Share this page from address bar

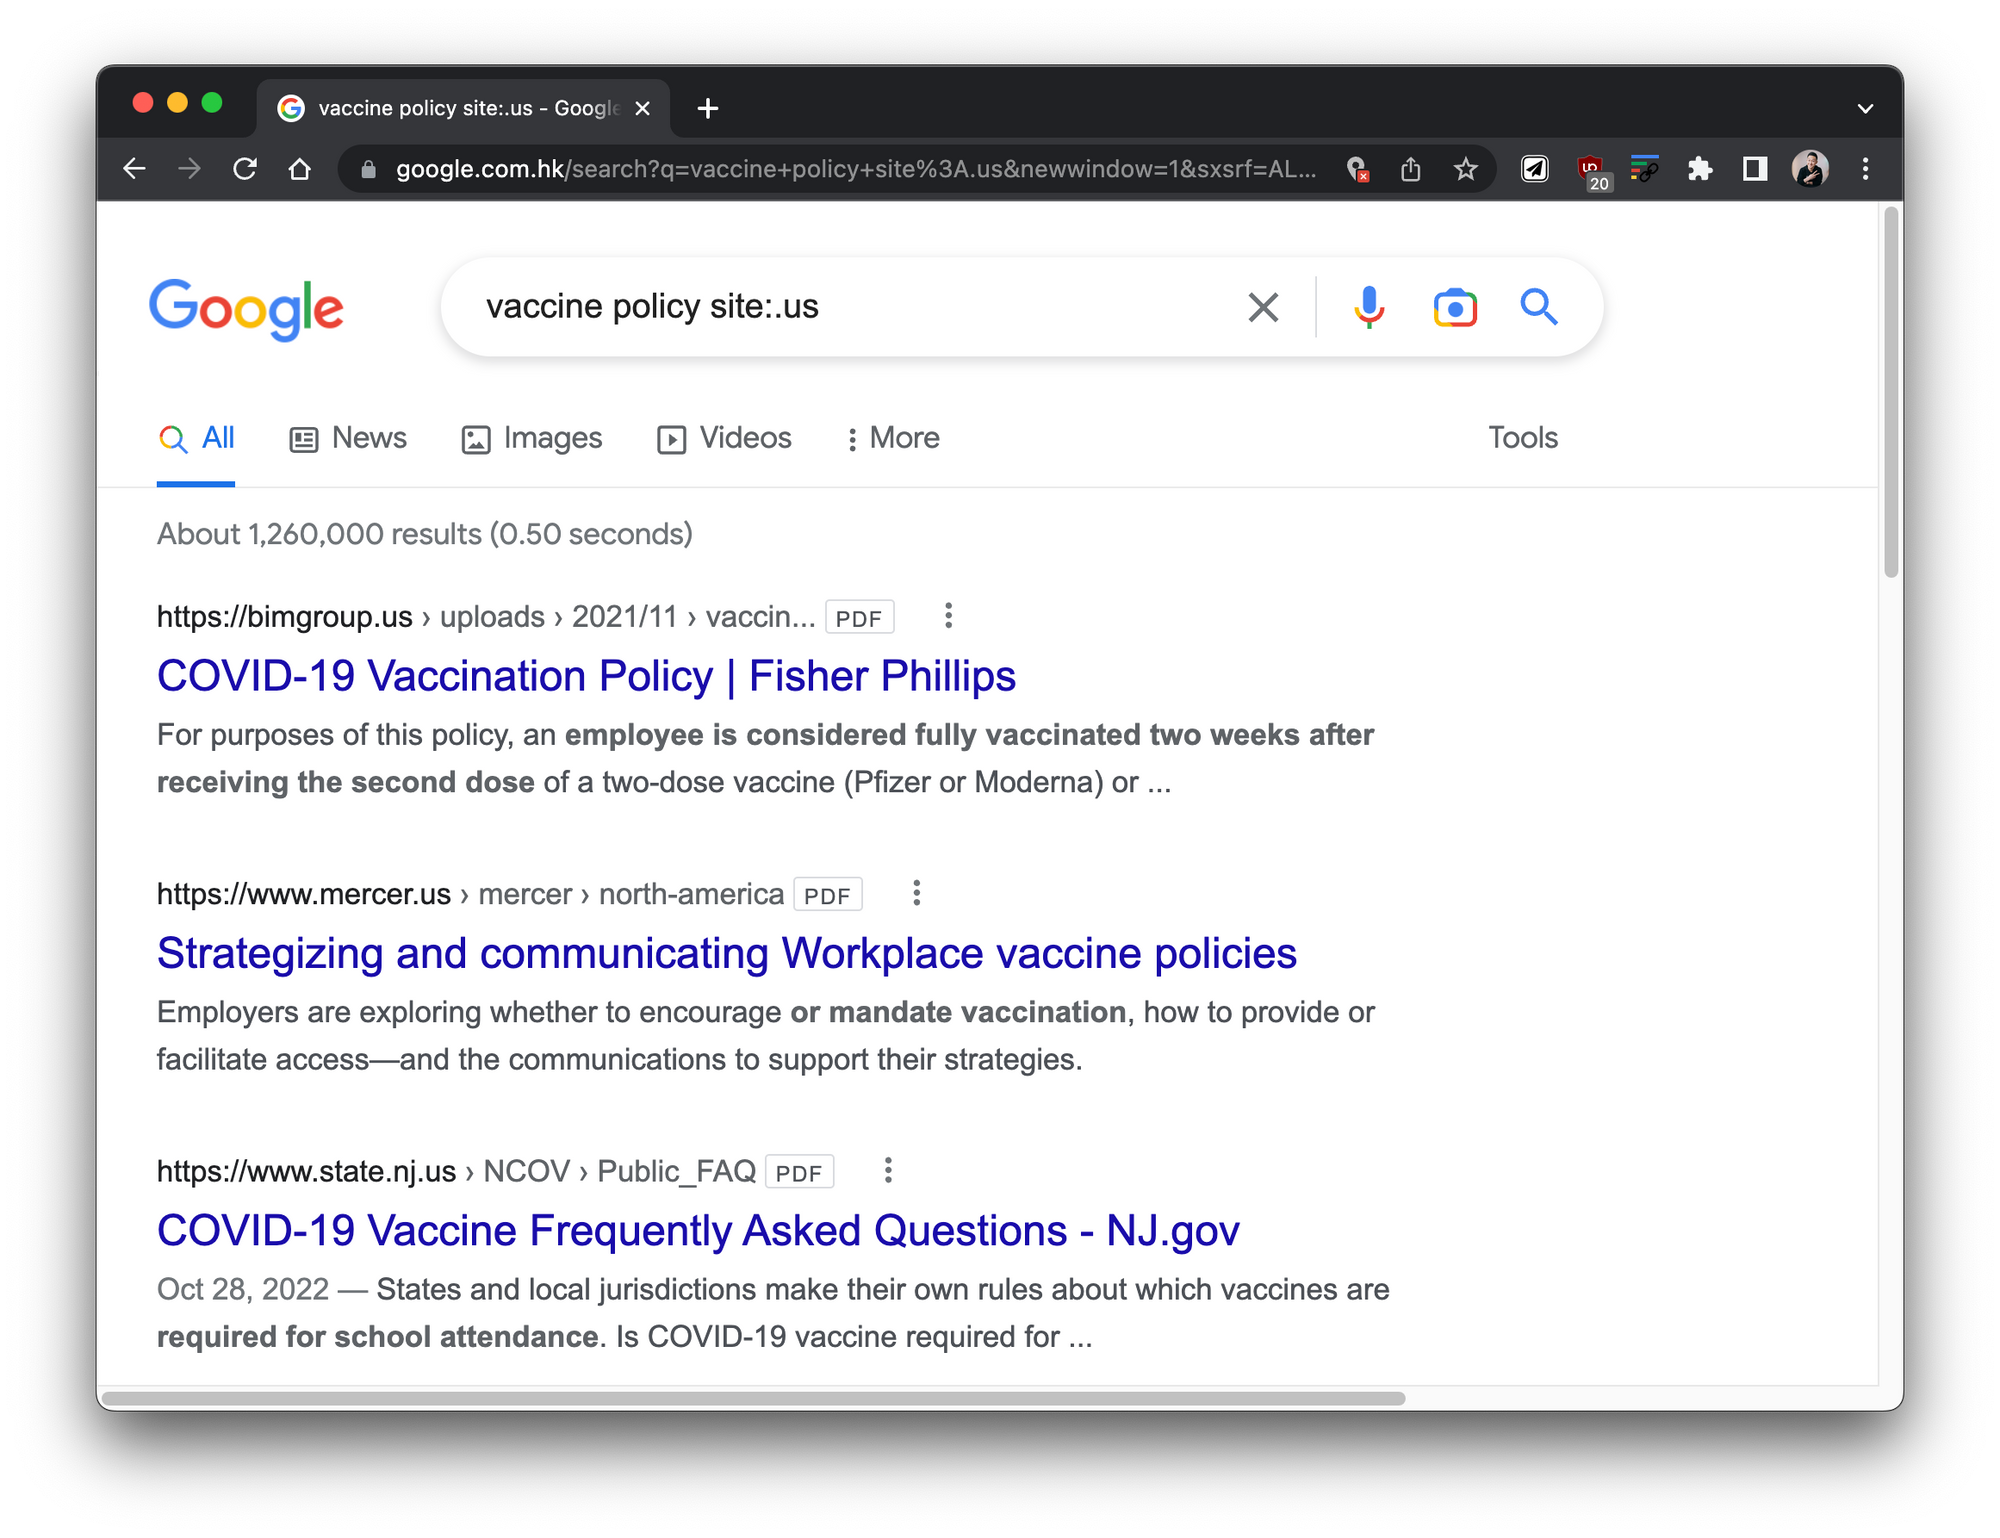tap(1410, 169)
